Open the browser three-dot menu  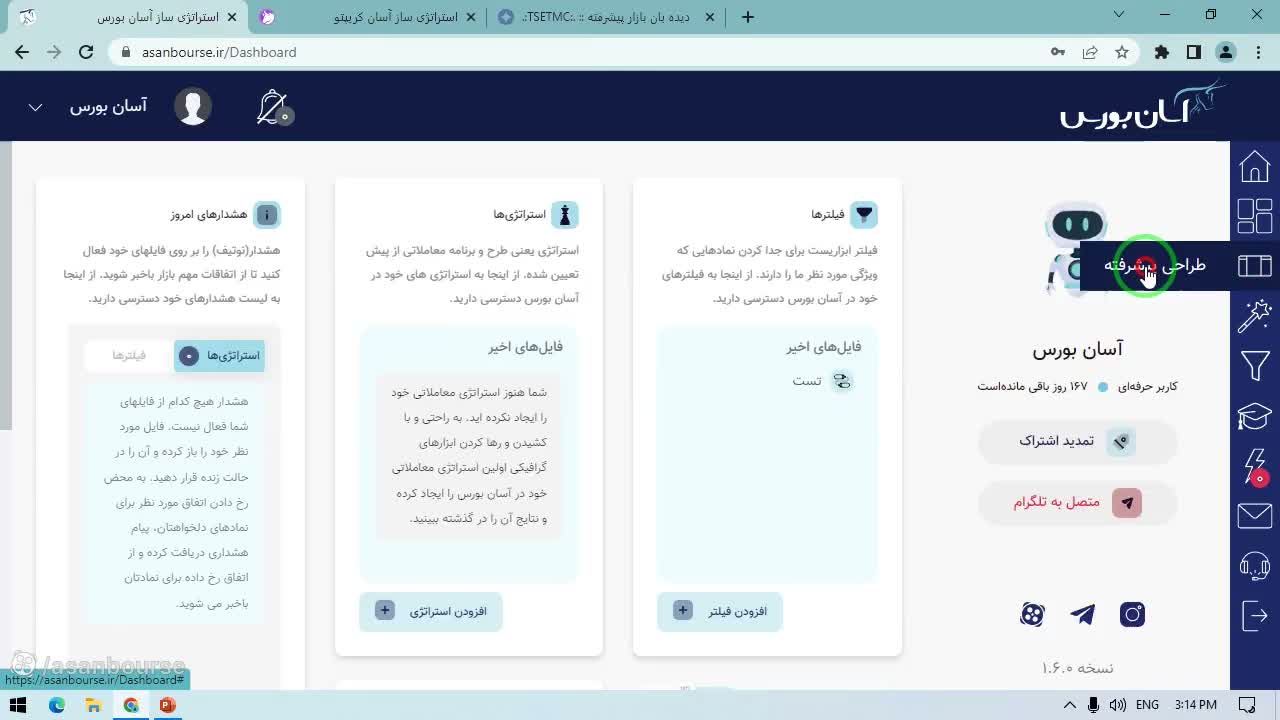pos(1257,52)
